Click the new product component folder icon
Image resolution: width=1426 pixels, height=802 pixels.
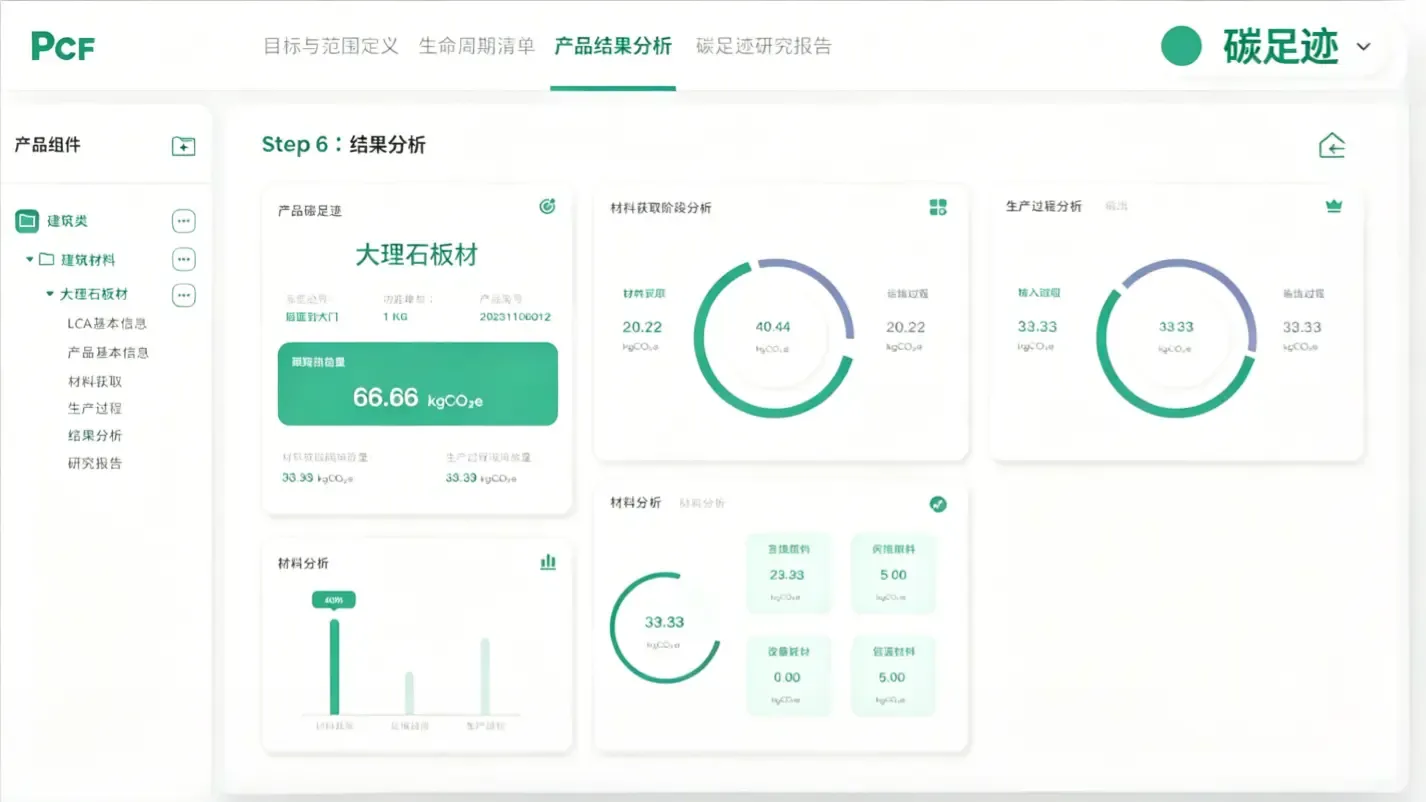click(183, 145)
